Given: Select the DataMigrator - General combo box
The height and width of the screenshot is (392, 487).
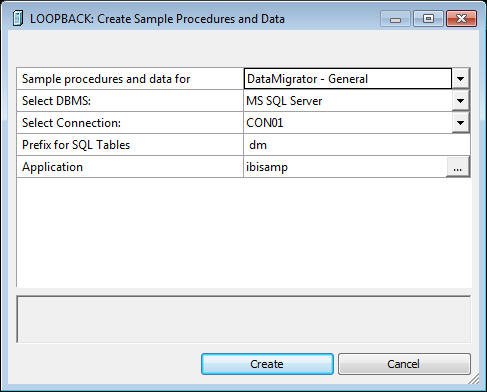Looking at the screenshot, I should click(x=348, y=79).
